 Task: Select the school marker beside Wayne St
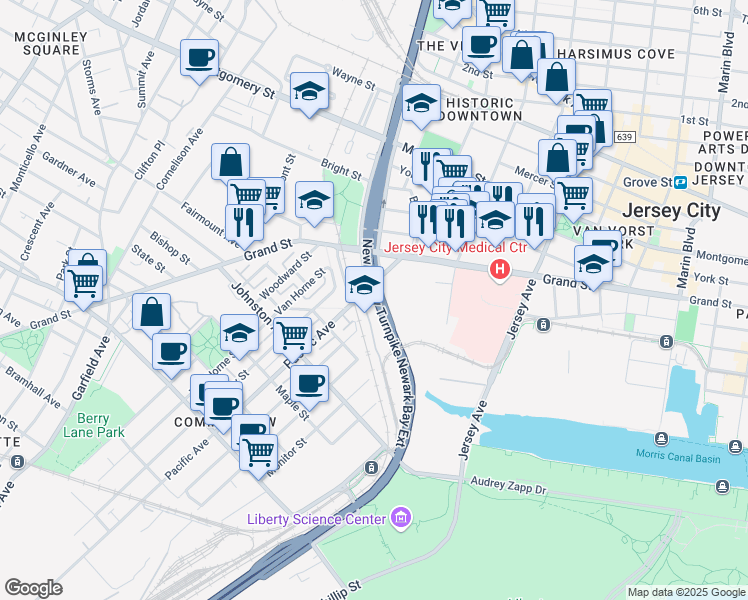tap(309, 93)
